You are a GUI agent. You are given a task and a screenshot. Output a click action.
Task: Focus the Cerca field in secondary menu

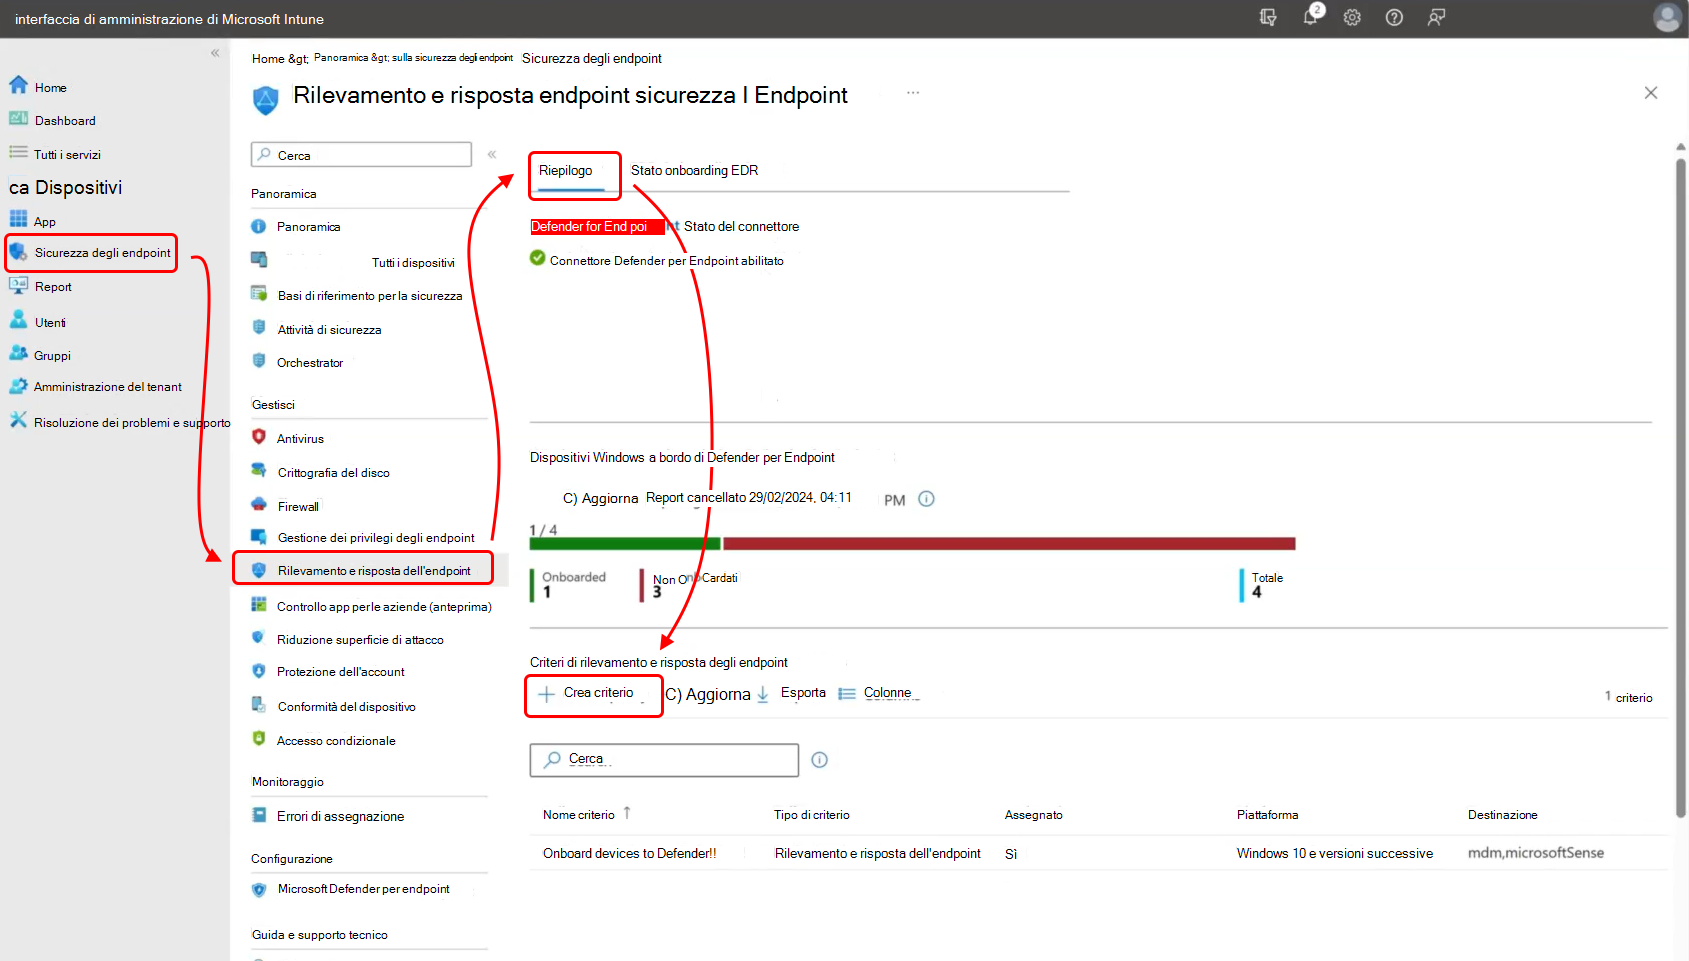pos(361,155)
